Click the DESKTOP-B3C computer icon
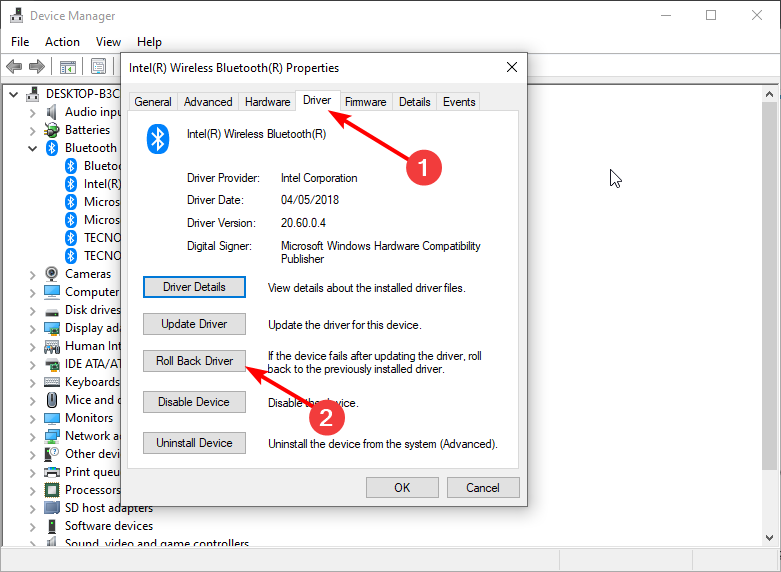This screenshot has height=572, width=781. 33,94
